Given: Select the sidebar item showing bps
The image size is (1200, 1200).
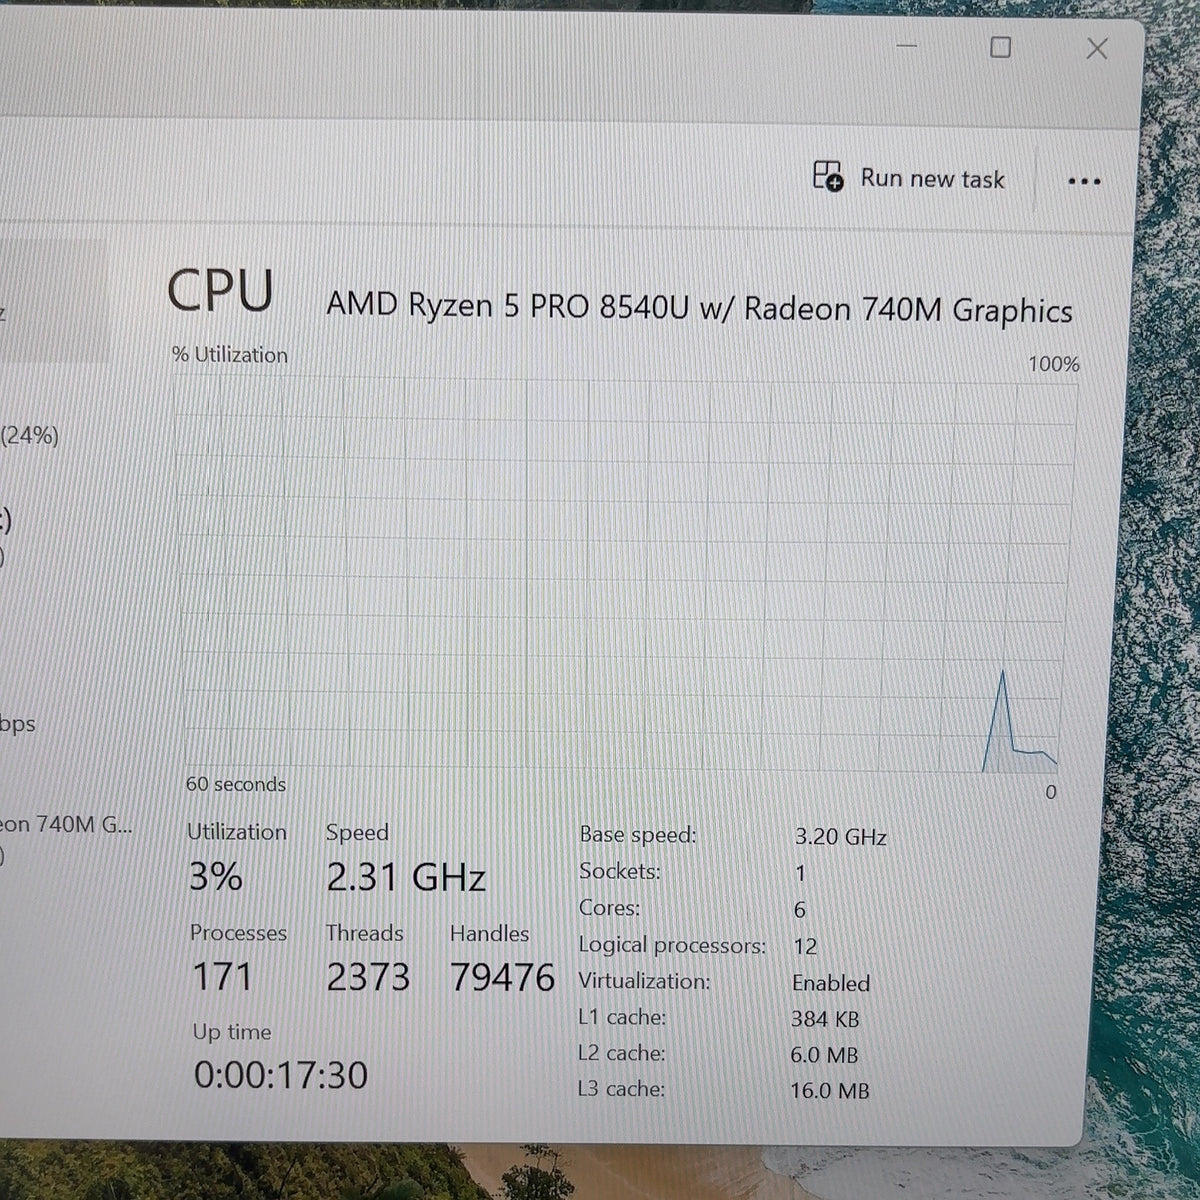Looking at the screenshot, I should 18,724.
